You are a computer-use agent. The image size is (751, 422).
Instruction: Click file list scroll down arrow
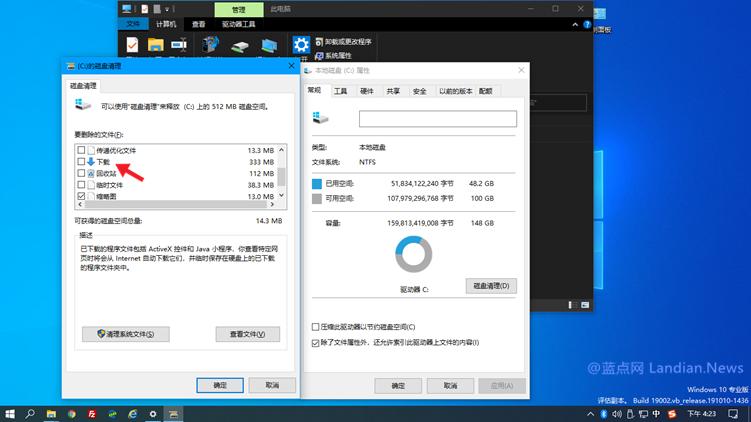(x=281, y=195)
